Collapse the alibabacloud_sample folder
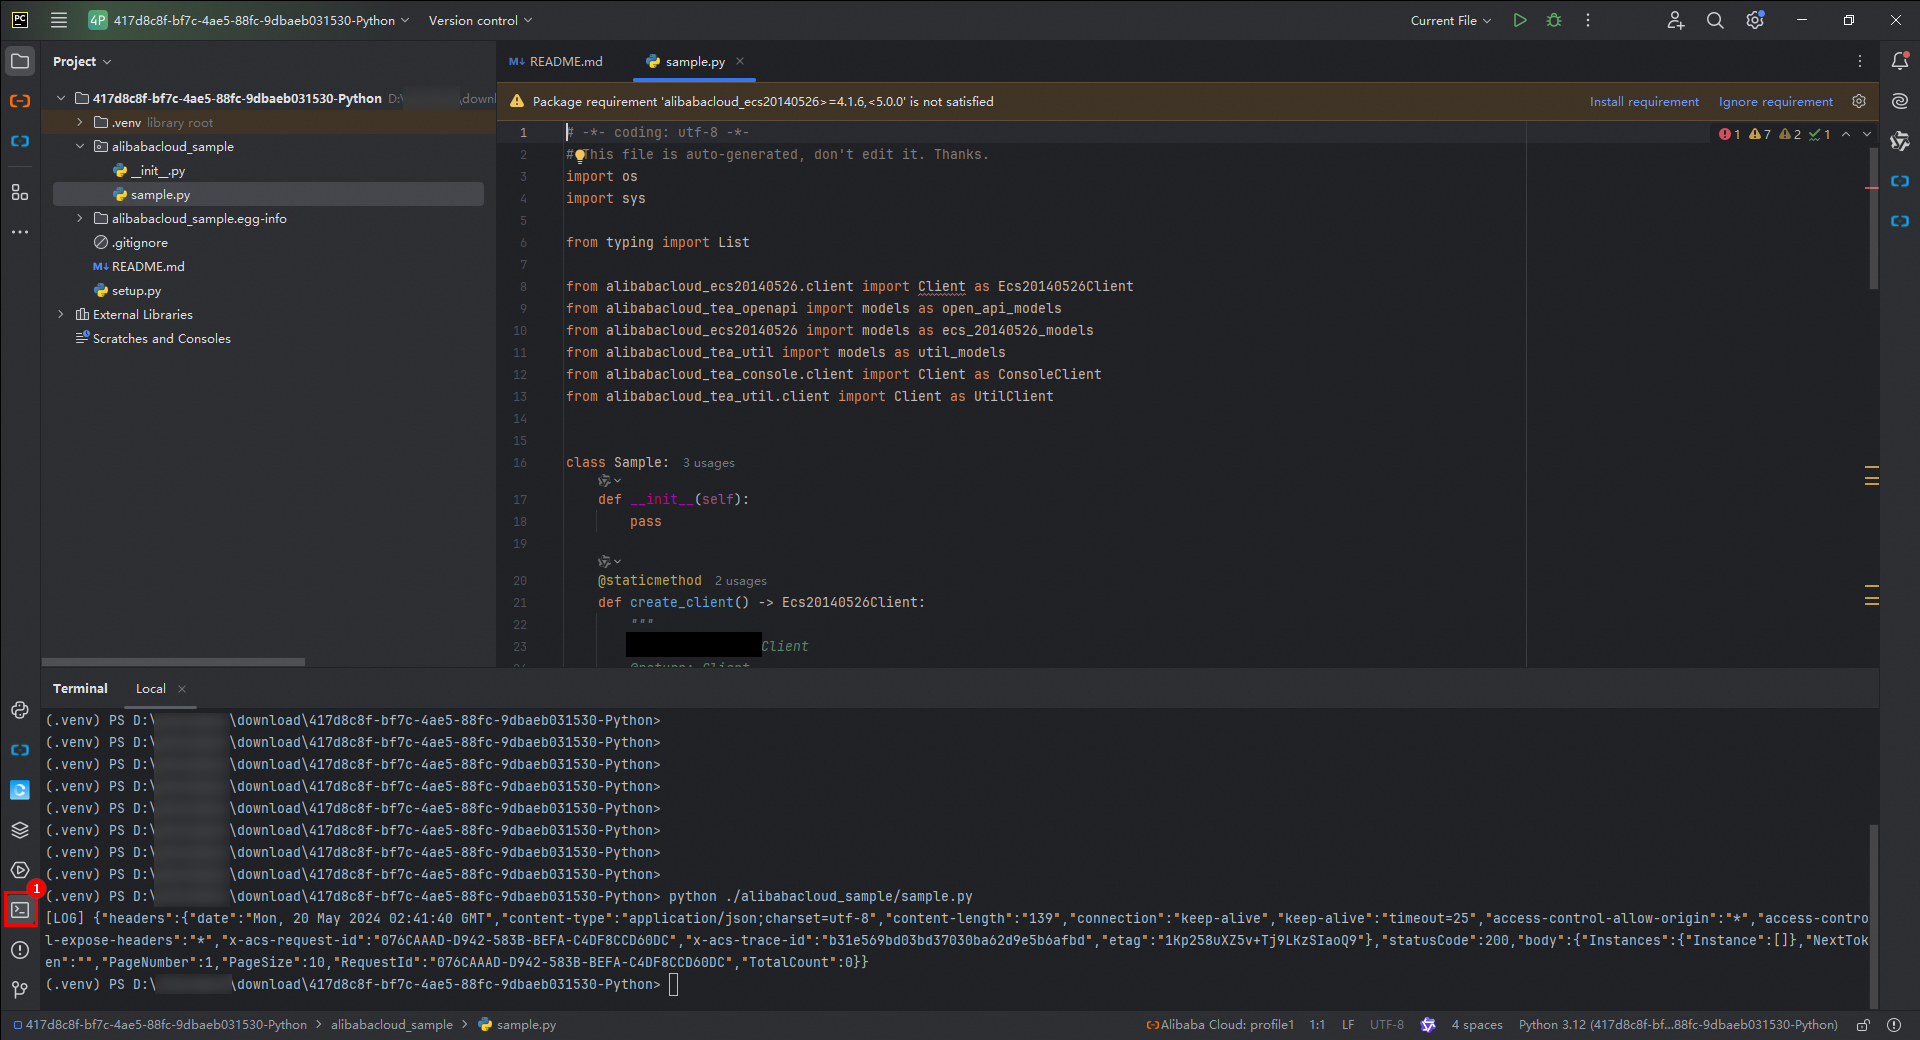This screenshot has height=1040, width=1920. (x=80, y=147)
